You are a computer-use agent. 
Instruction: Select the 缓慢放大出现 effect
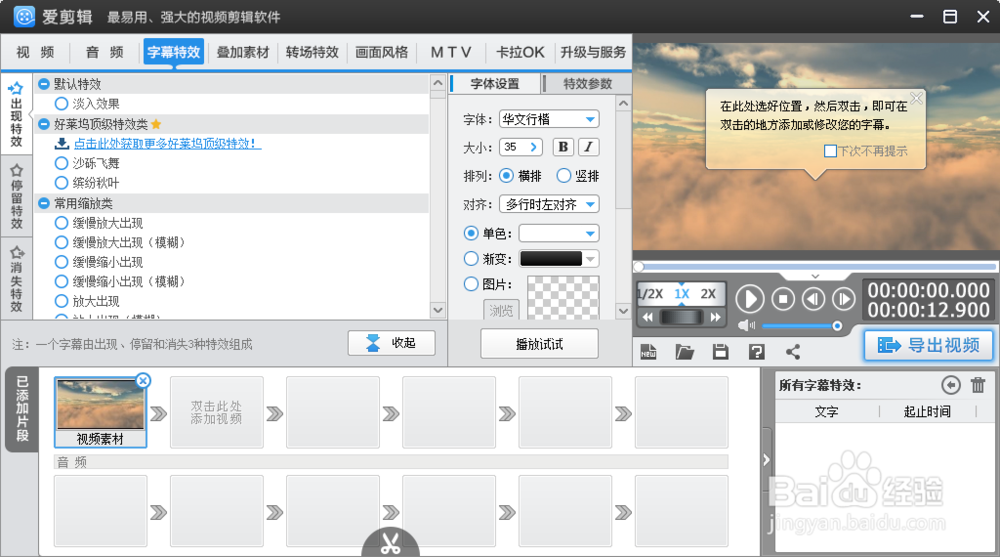tap(61, 223)
